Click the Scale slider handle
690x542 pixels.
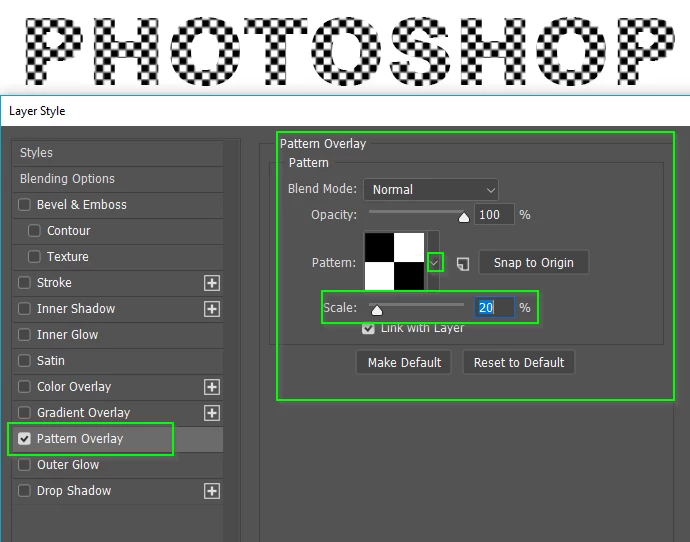pyautogui.click(x=377, y=310)
